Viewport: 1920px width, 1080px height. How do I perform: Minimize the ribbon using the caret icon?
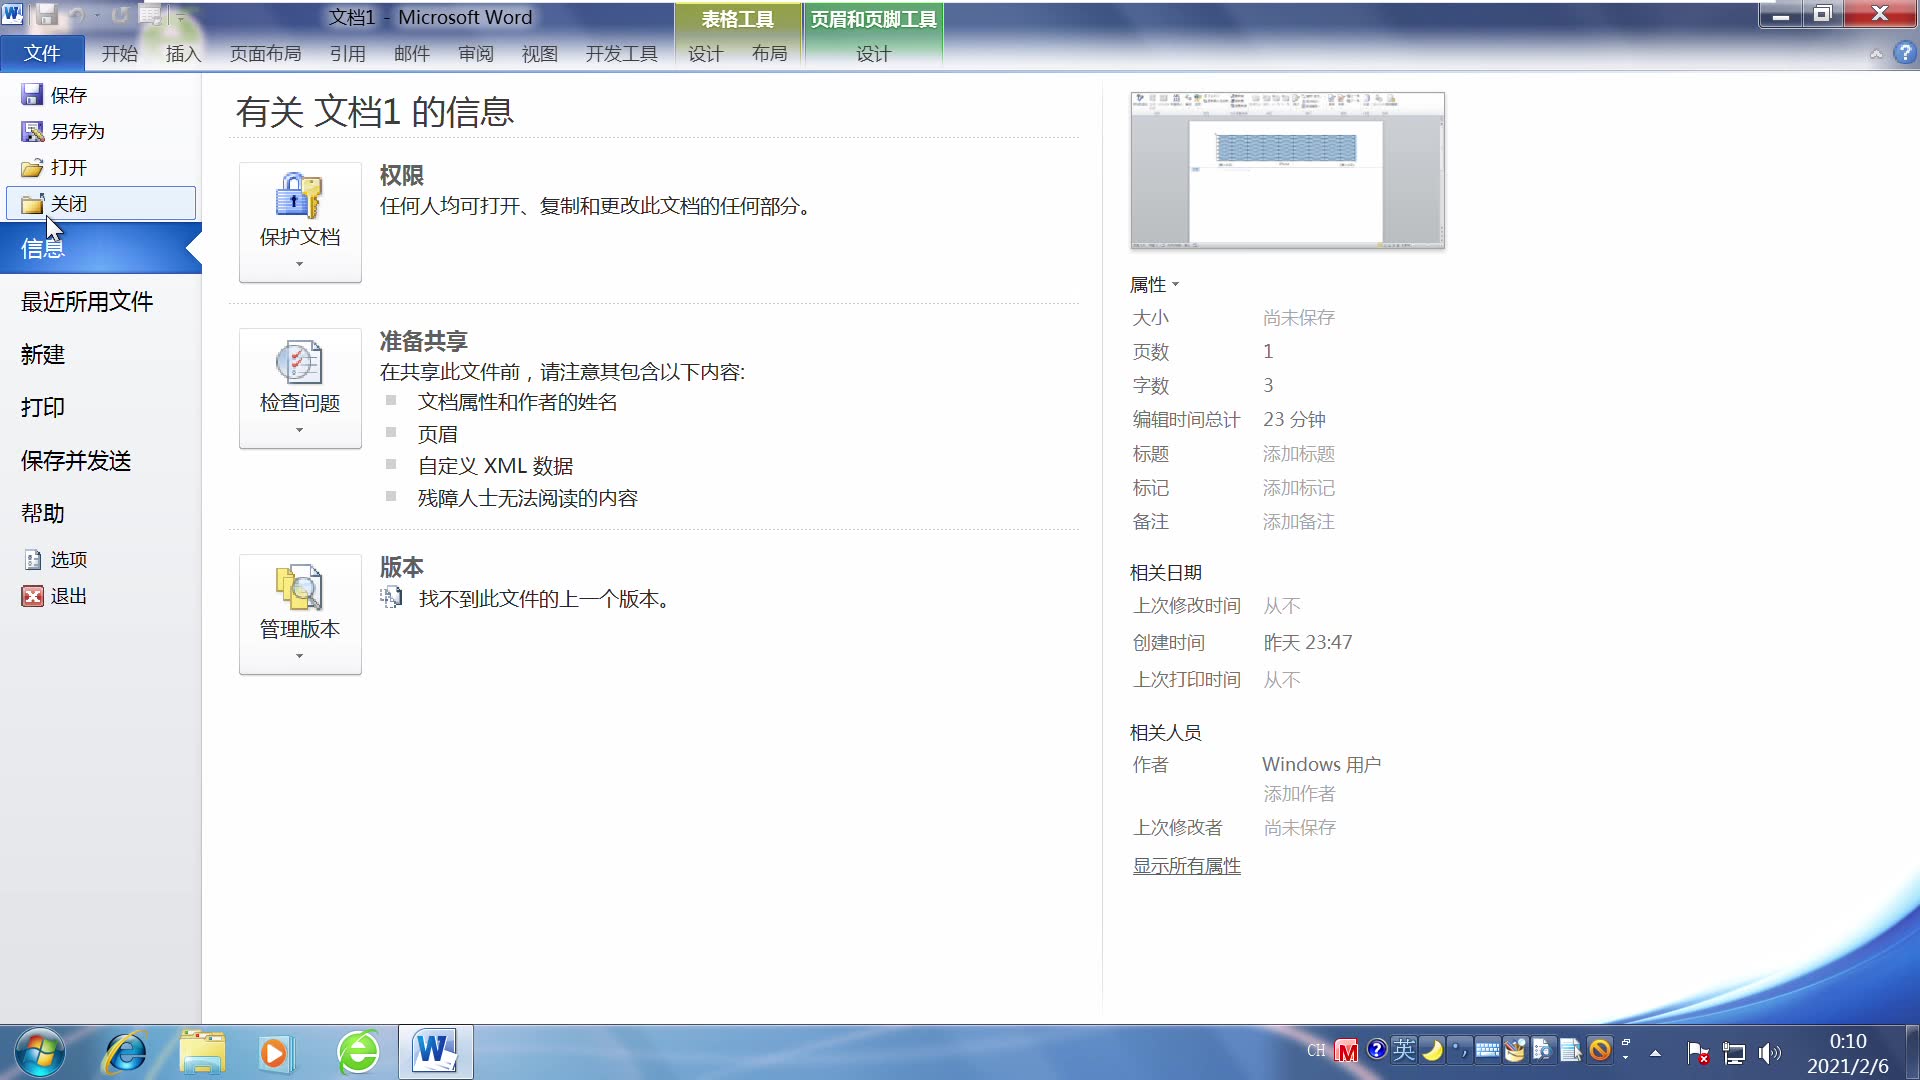[1876, 54]
